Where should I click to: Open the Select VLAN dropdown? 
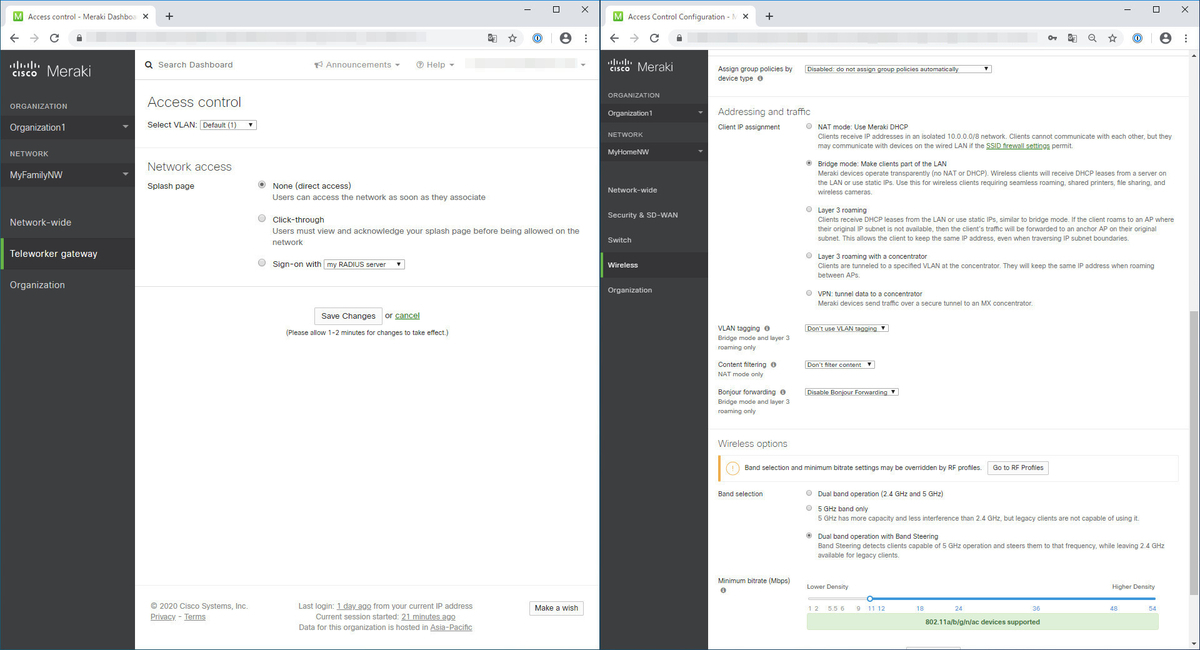coord(228,125)
